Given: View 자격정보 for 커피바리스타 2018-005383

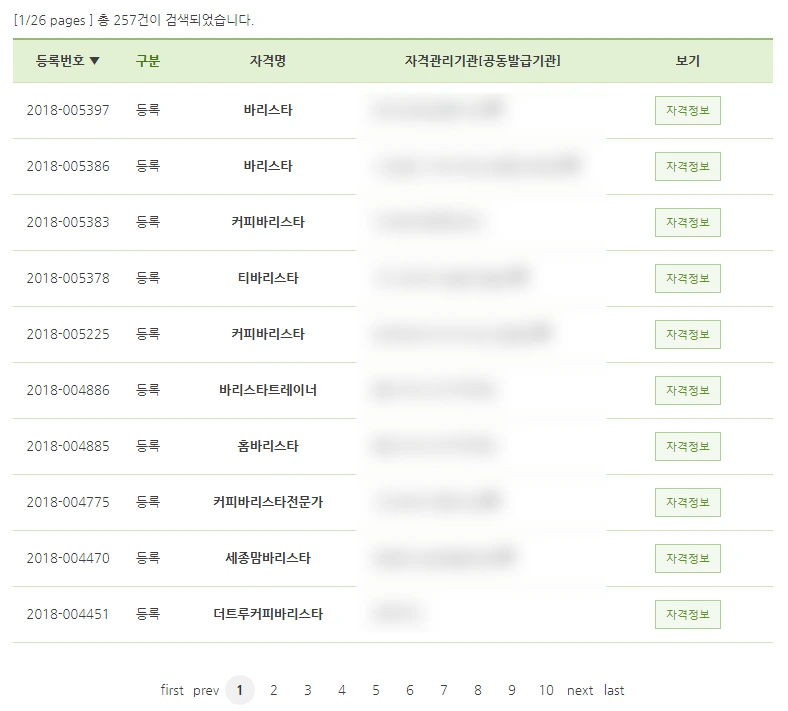Looking at the screenshot, I should point(687,223).
